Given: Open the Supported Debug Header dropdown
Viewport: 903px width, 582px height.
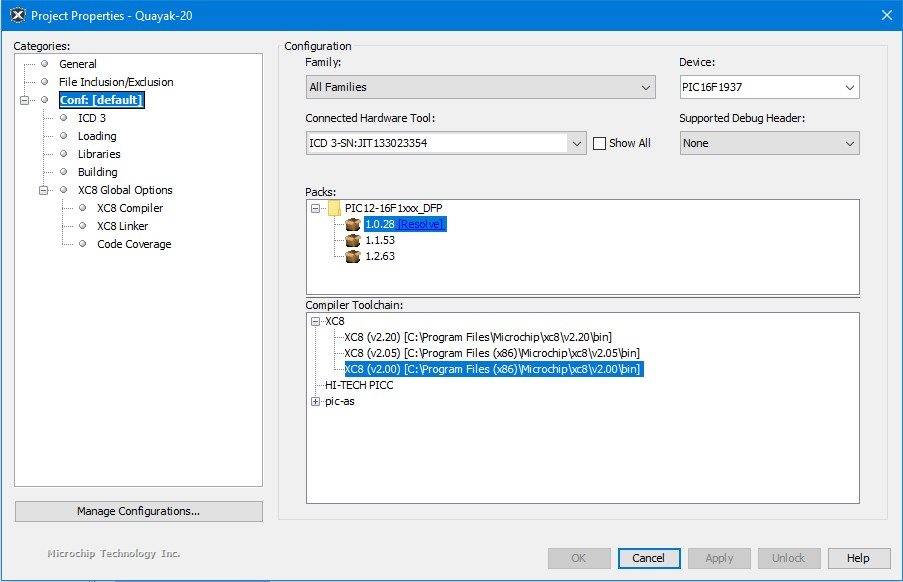Looking at the screenshot, I should [x=768, y=143].
